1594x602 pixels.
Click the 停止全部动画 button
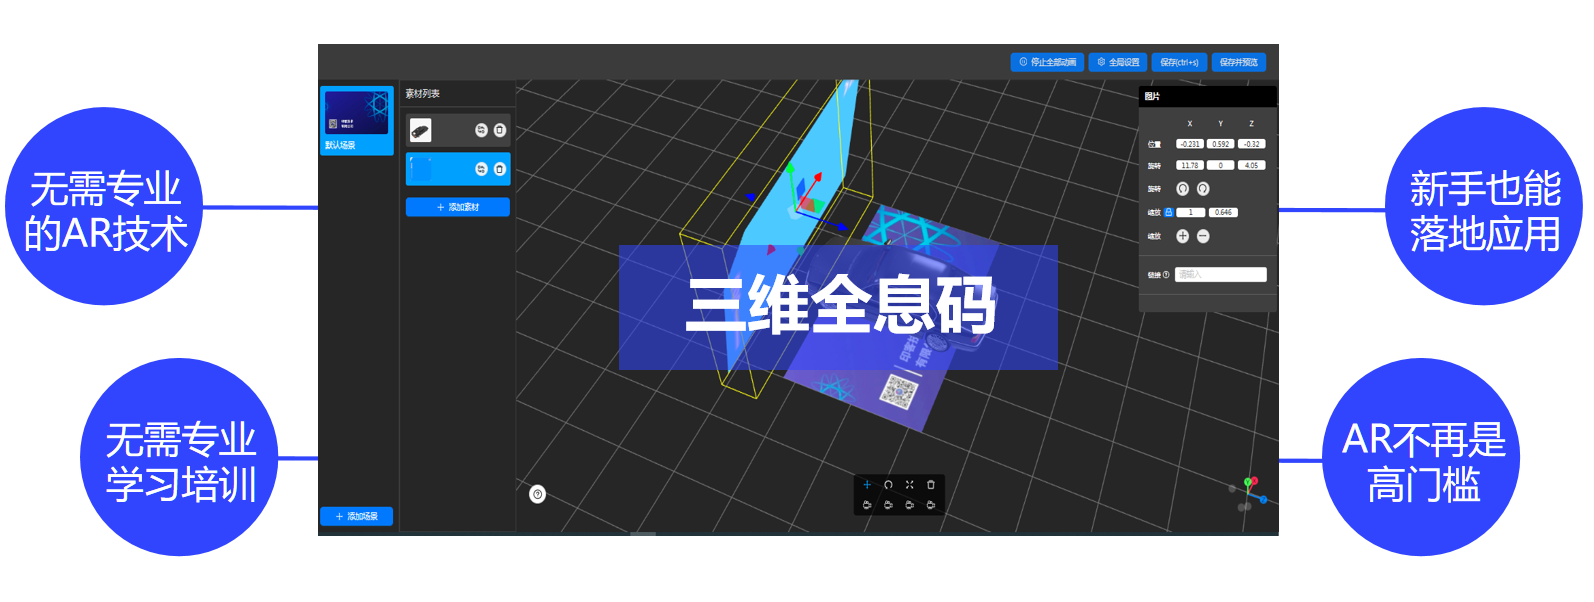click(1047, 62)
